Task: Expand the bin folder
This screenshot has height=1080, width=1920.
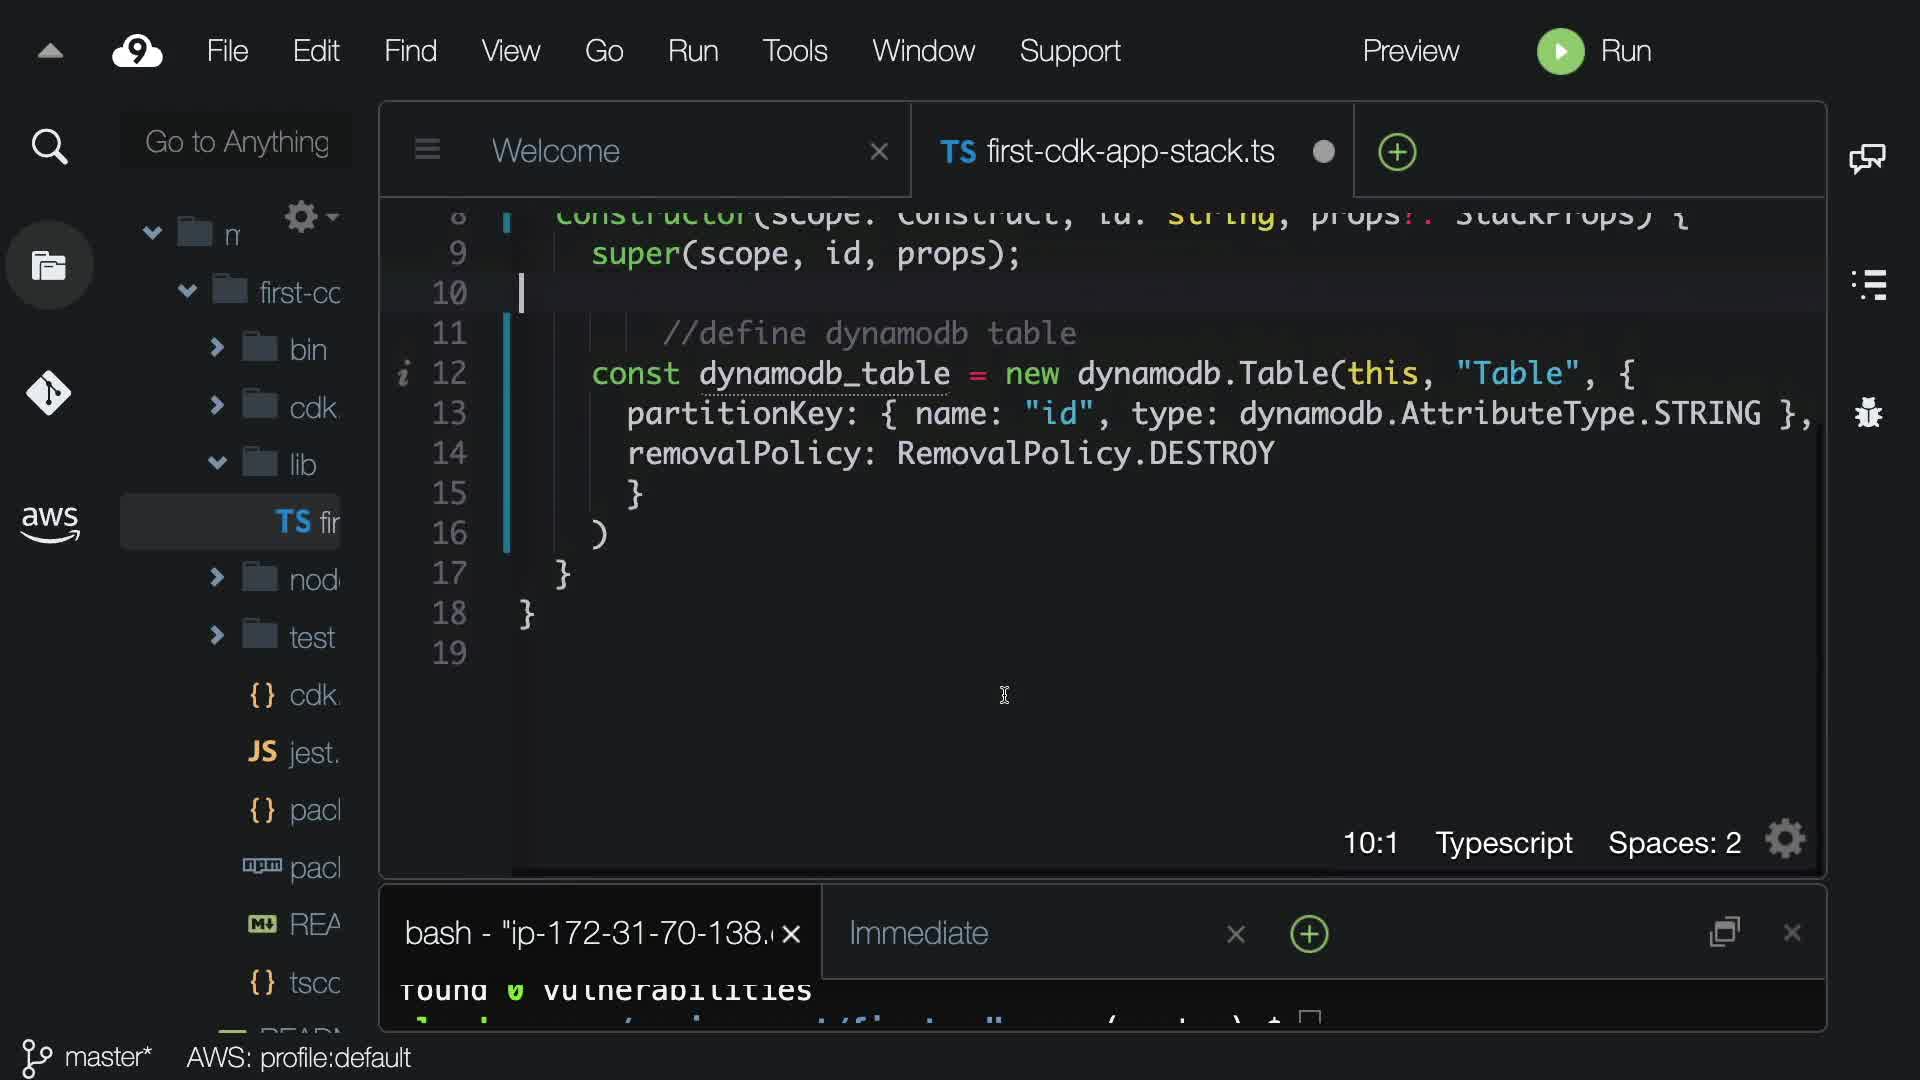Action: (217, 347)
